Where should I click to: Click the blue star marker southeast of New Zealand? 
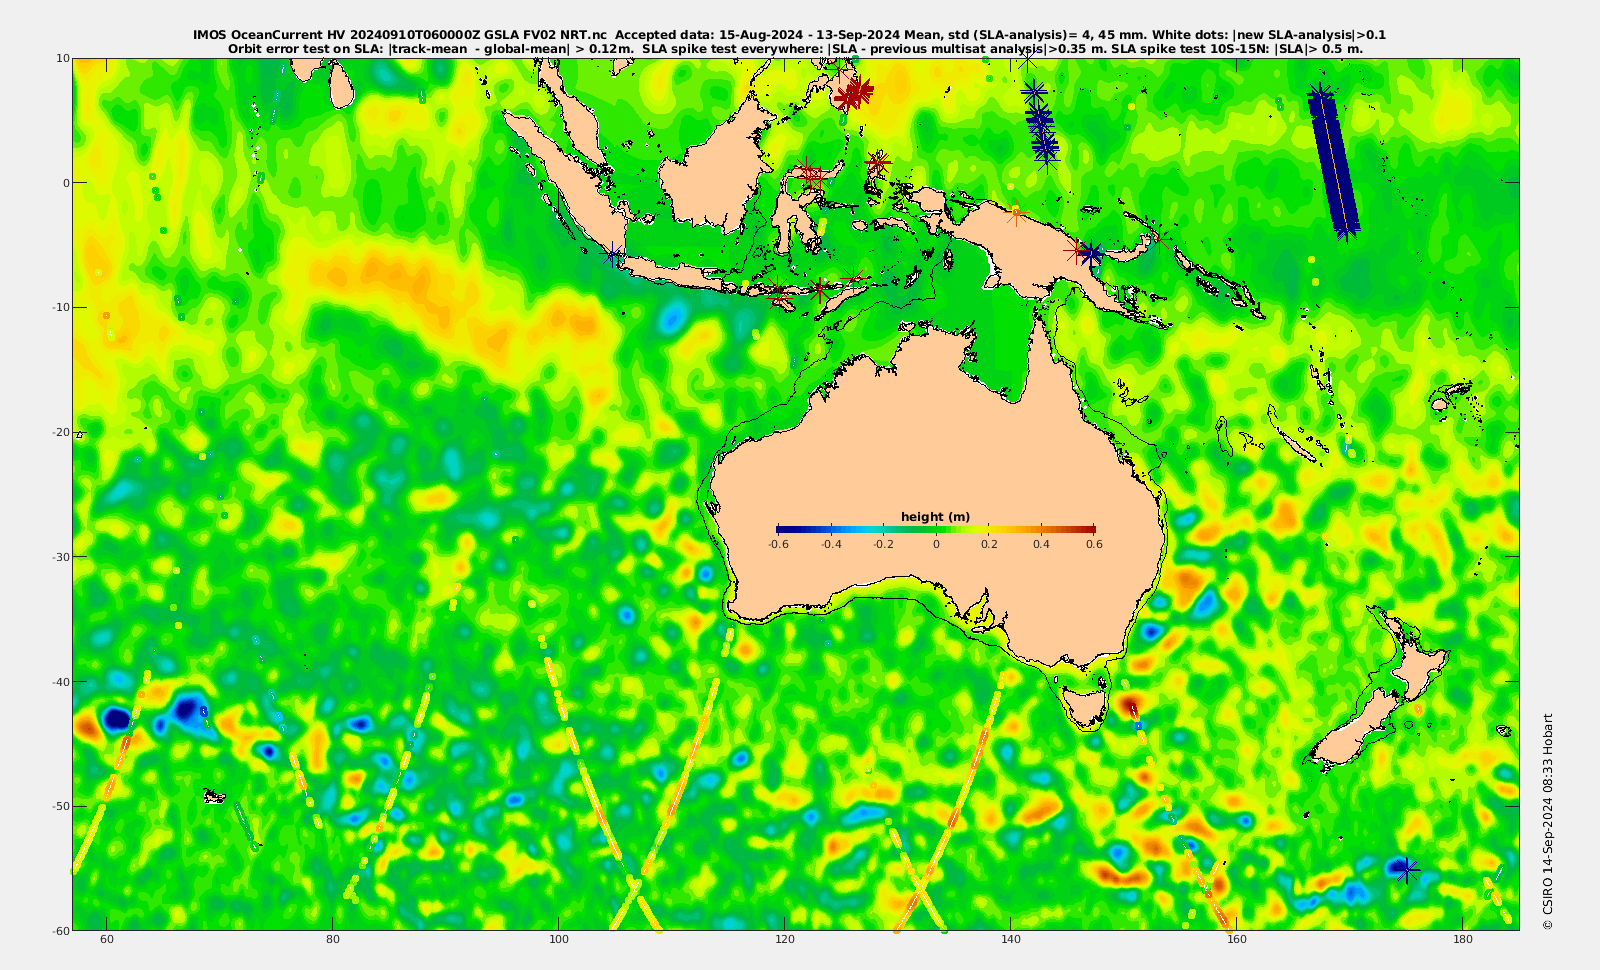[x=1407, y=869]
